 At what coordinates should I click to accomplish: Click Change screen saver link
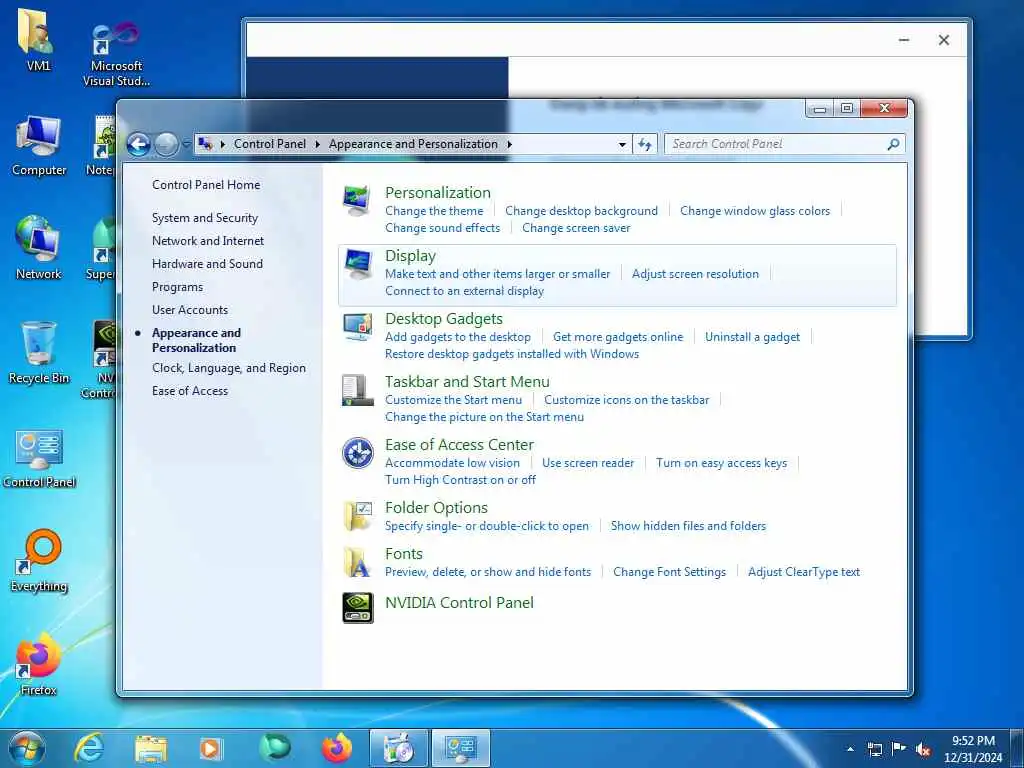coord(576,228)
